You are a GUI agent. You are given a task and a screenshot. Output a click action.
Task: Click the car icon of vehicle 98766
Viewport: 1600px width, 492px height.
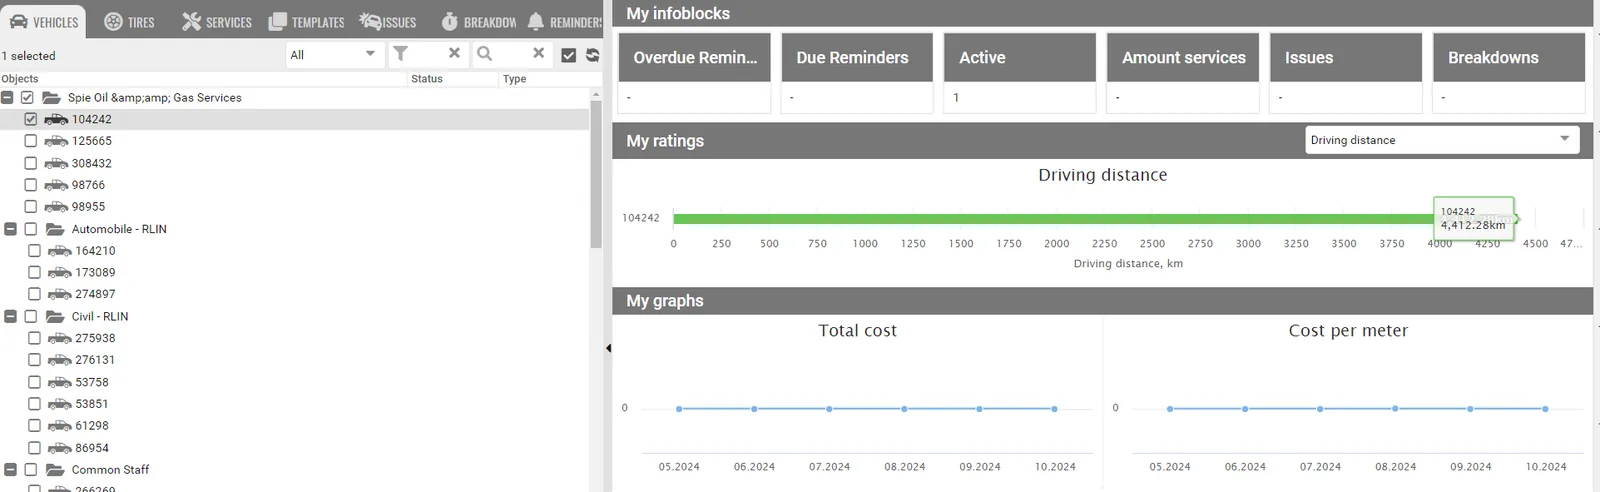[56, 185]
